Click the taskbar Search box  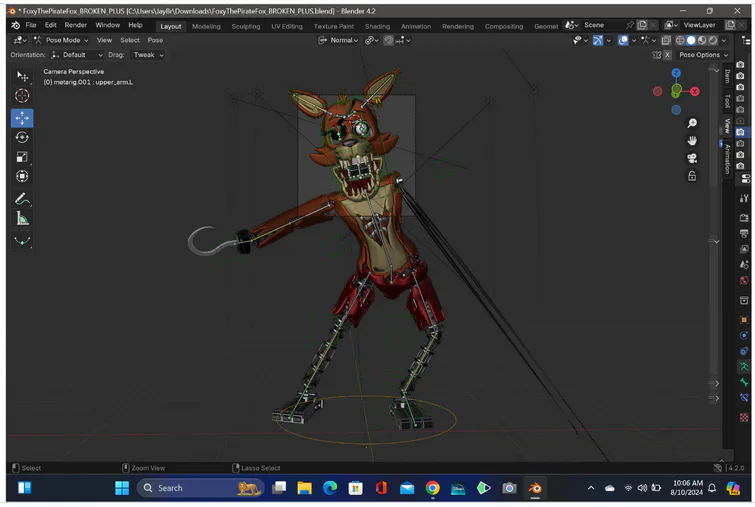pyautogui.click(x=200, y=488)
